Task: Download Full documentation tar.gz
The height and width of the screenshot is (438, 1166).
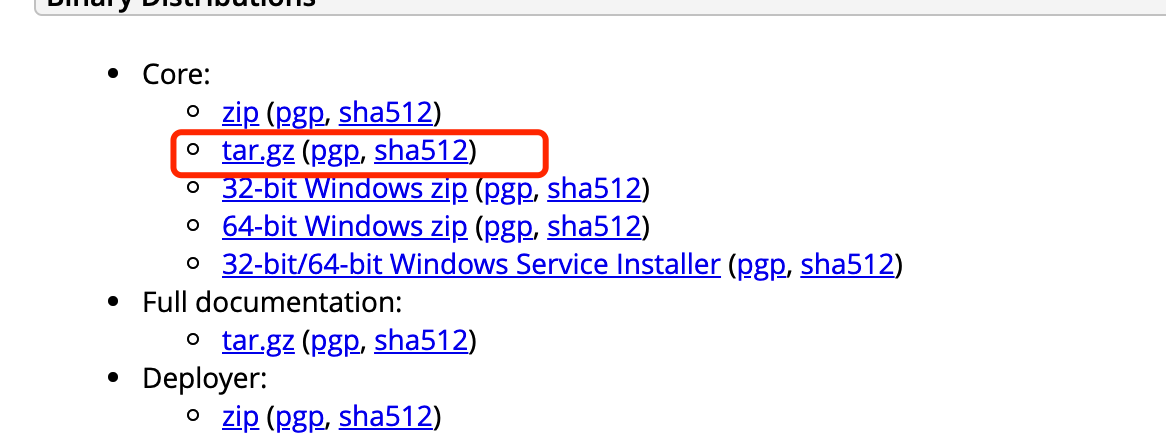Action: point(258,341)
